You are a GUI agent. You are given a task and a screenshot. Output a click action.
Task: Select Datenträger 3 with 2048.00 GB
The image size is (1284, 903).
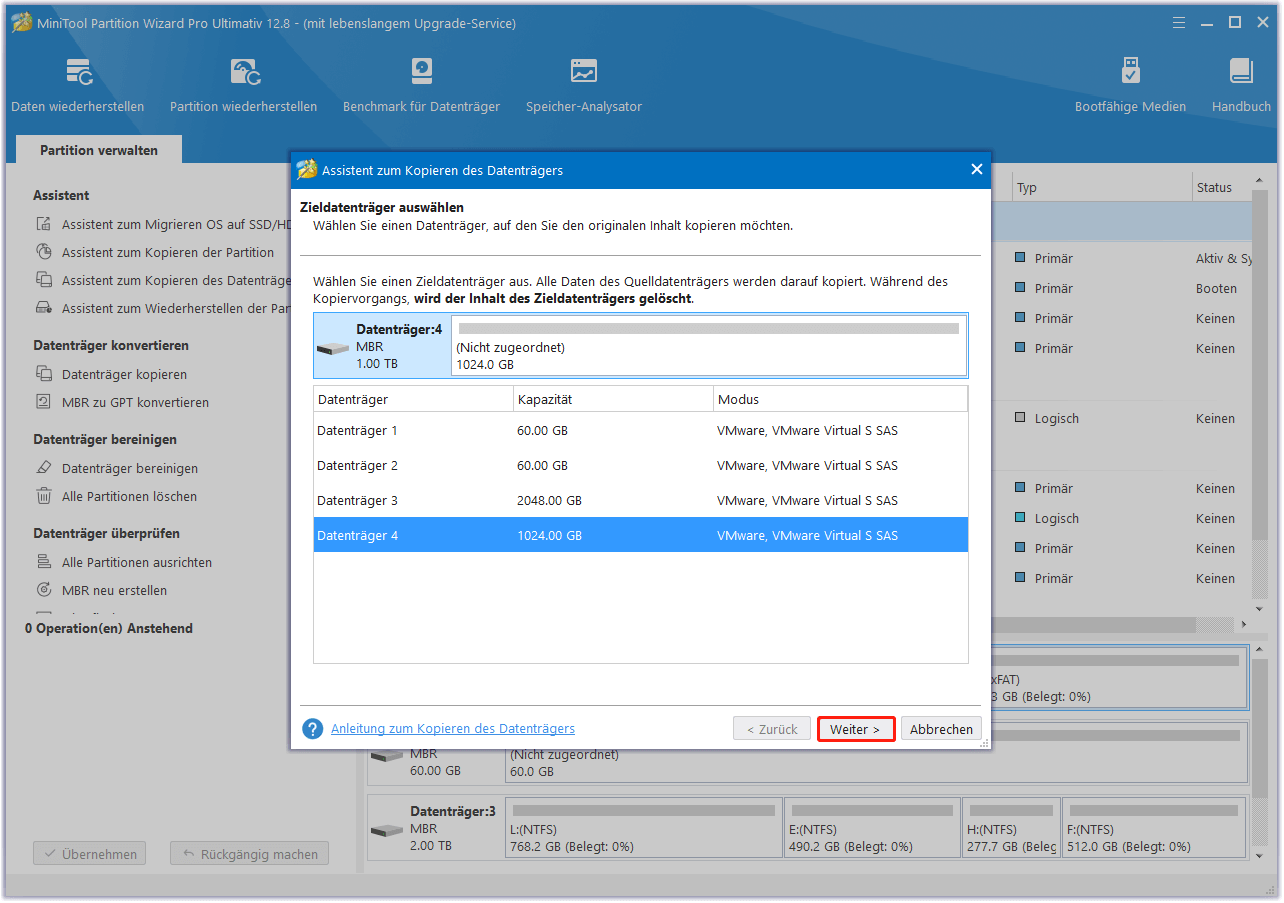click(x=641, y=500)
